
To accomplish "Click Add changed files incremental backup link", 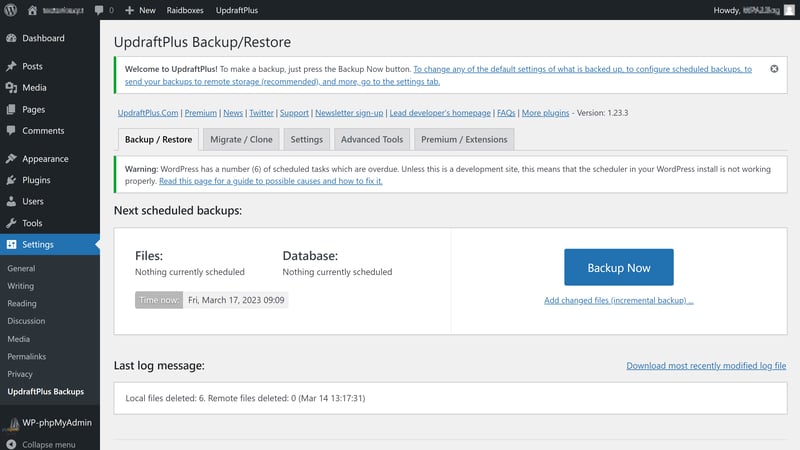I will (618, 300).
